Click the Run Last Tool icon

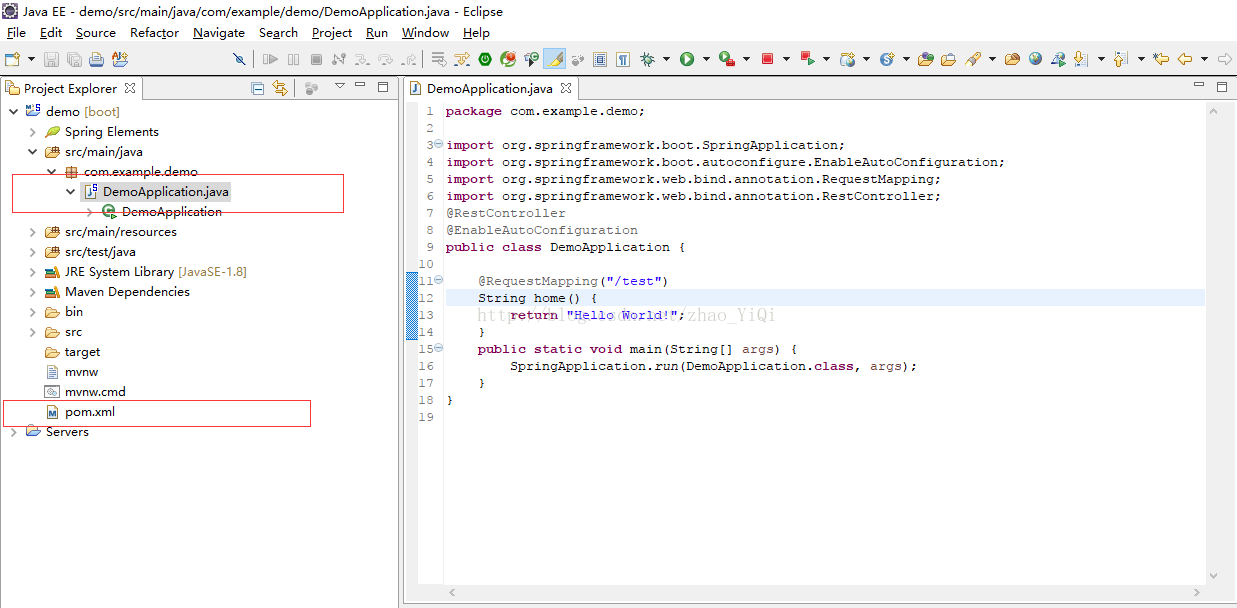click(x=727, y=59)
